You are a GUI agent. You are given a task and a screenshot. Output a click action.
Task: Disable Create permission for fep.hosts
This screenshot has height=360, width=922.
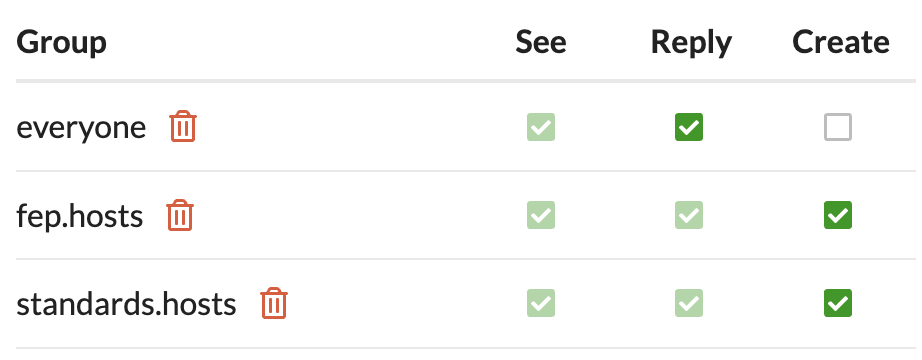(838, 215)
